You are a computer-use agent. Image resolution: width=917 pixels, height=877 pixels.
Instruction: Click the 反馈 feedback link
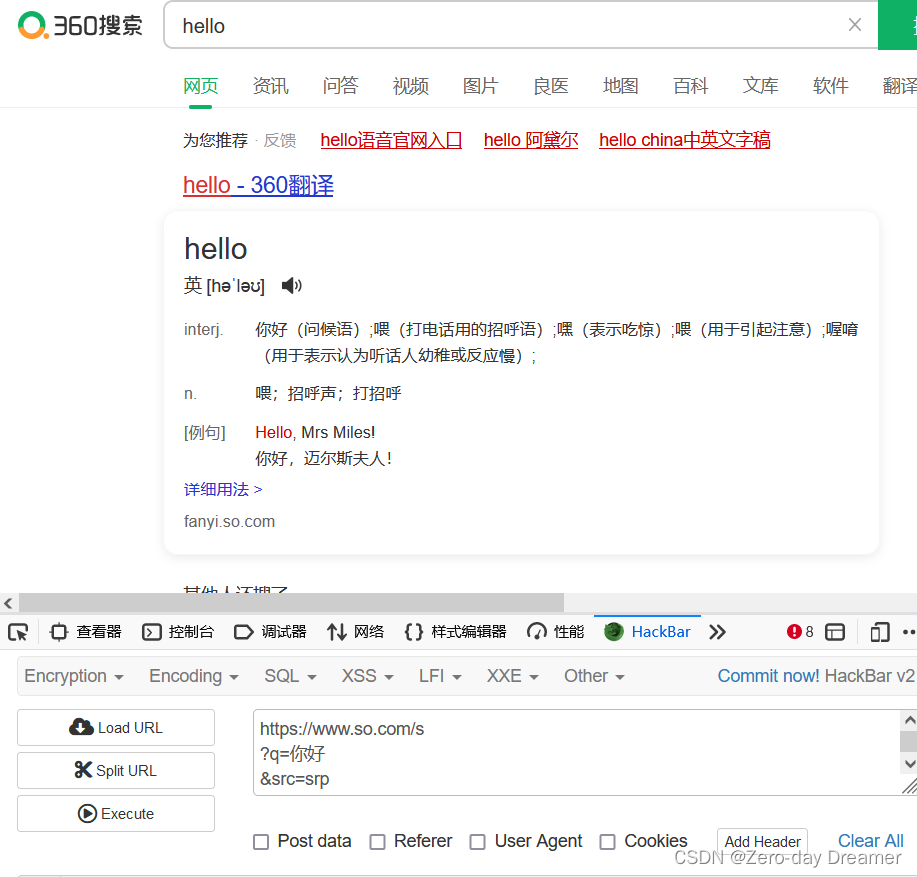coord(280,140)
